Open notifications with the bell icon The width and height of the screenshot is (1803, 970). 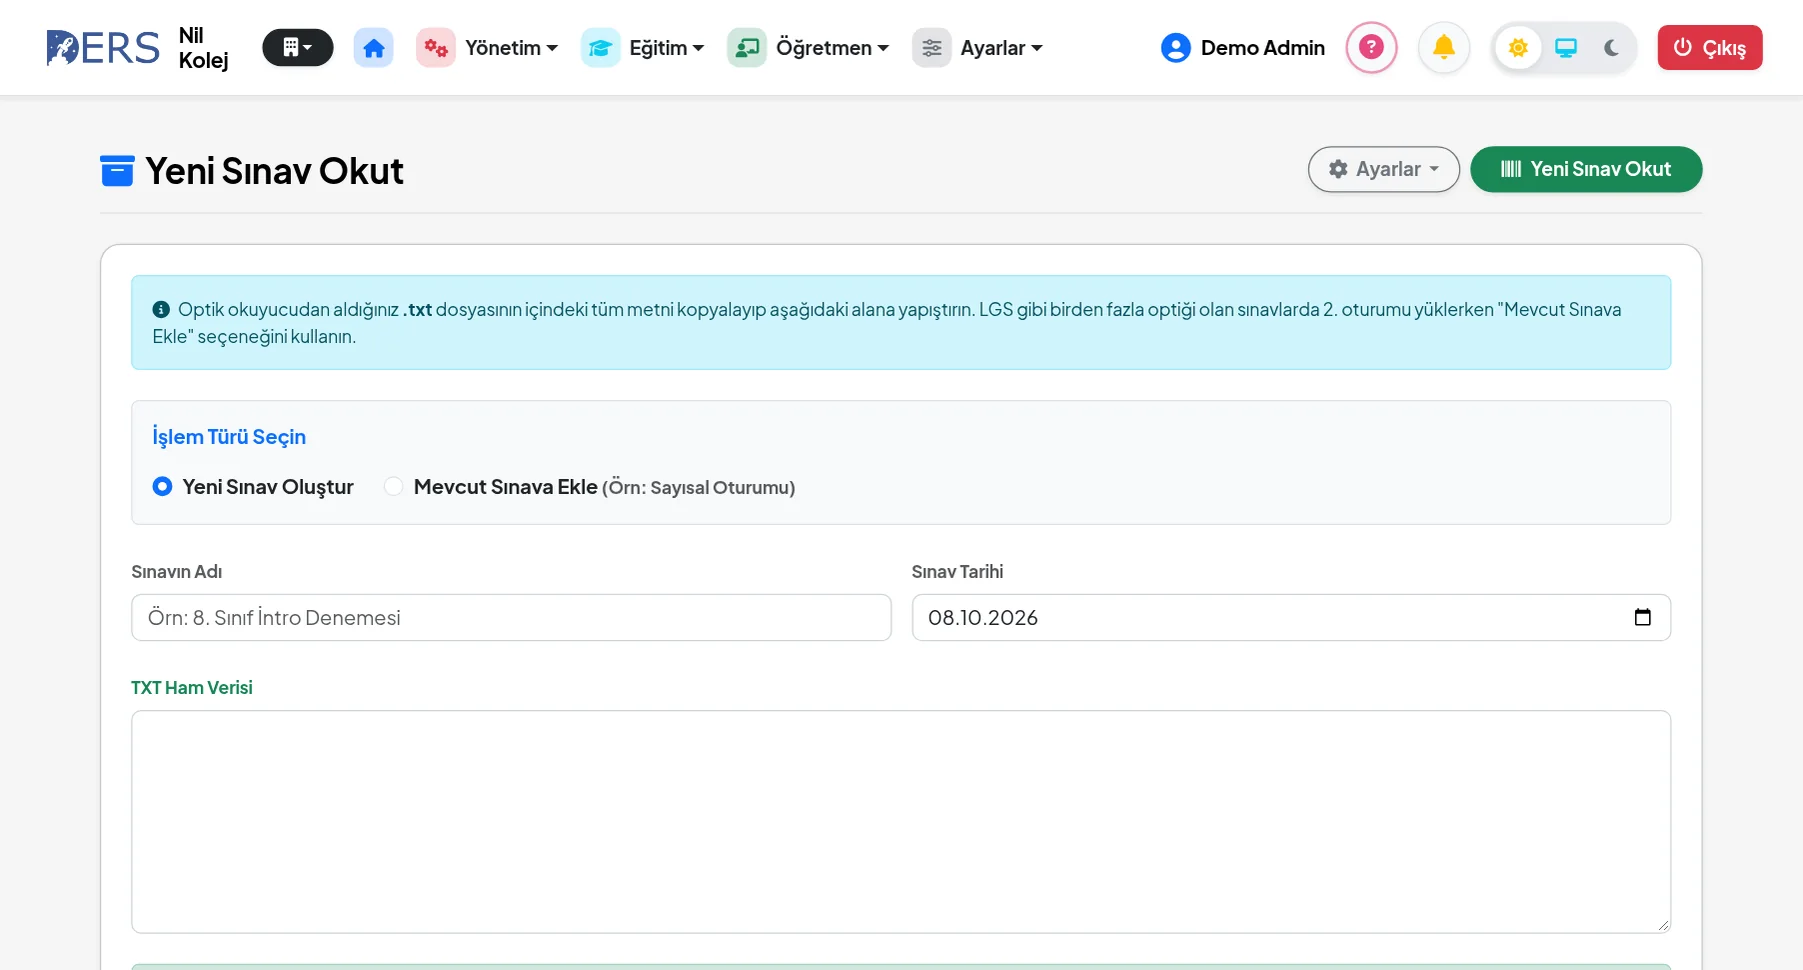tap(1444, 47)
